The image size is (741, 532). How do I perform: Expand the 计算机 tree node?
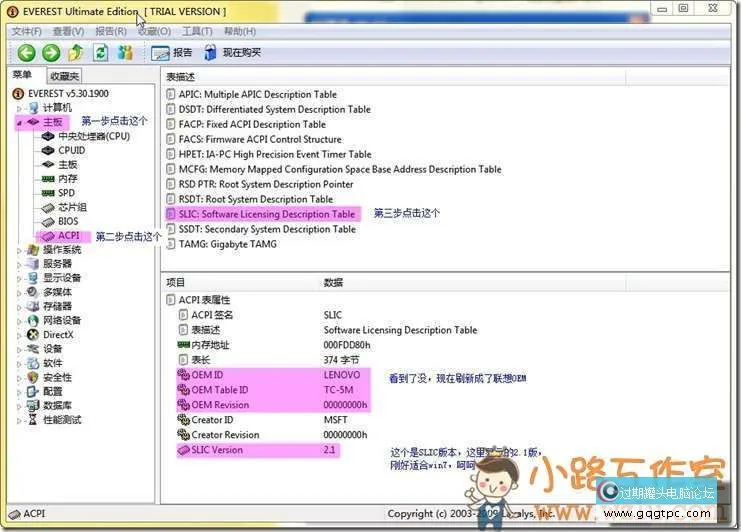(x=19, y=109)
